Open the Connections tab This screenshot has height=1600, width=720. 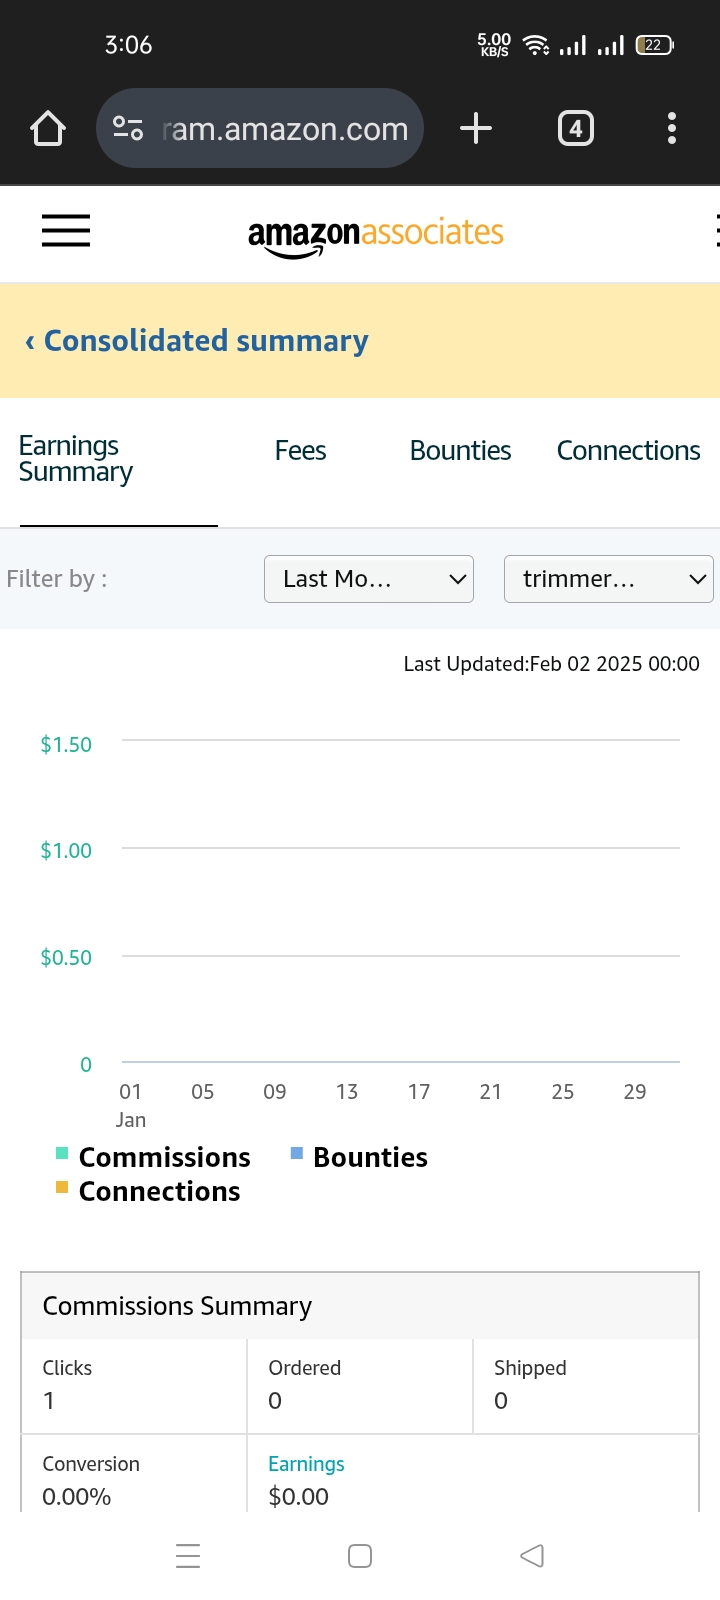(x=628, y=451)
